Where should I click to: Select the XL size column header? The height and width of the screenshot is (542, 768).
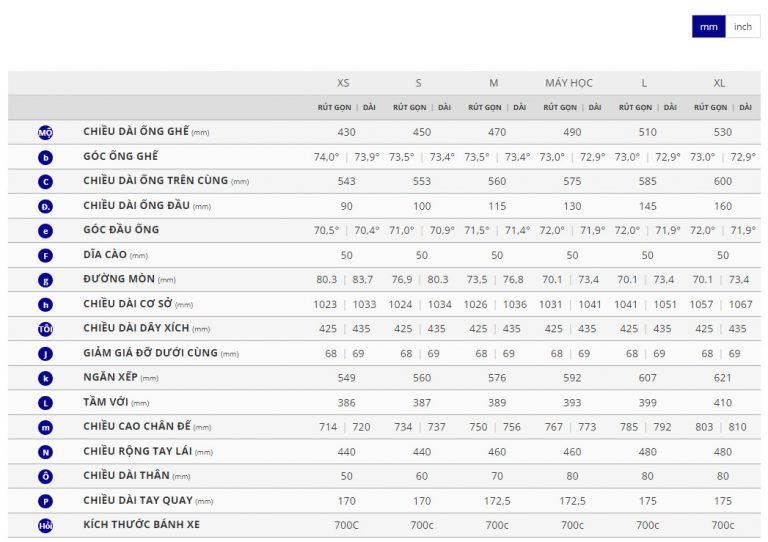pyautogui.click(x=719, y=83)
